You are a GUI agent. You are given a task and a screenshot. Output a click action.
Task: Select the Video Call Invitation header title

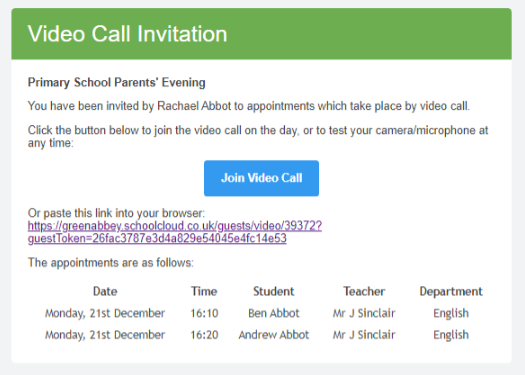point(128,34)
